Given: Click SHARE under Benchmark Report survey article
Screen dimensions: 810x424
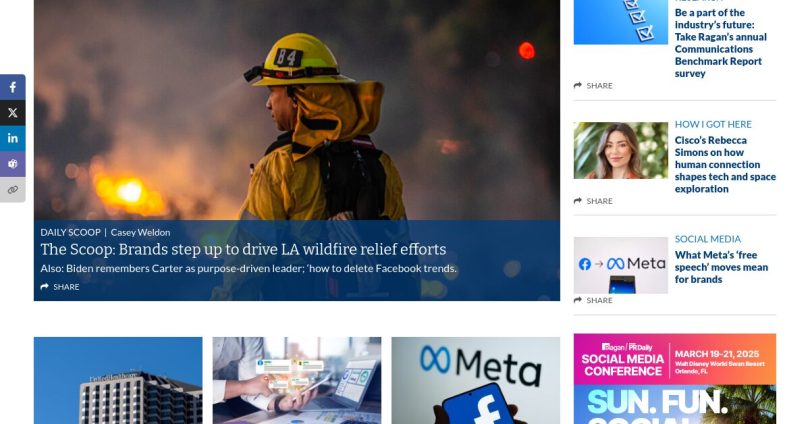Looking at the screenshot, I should [593, 86].
